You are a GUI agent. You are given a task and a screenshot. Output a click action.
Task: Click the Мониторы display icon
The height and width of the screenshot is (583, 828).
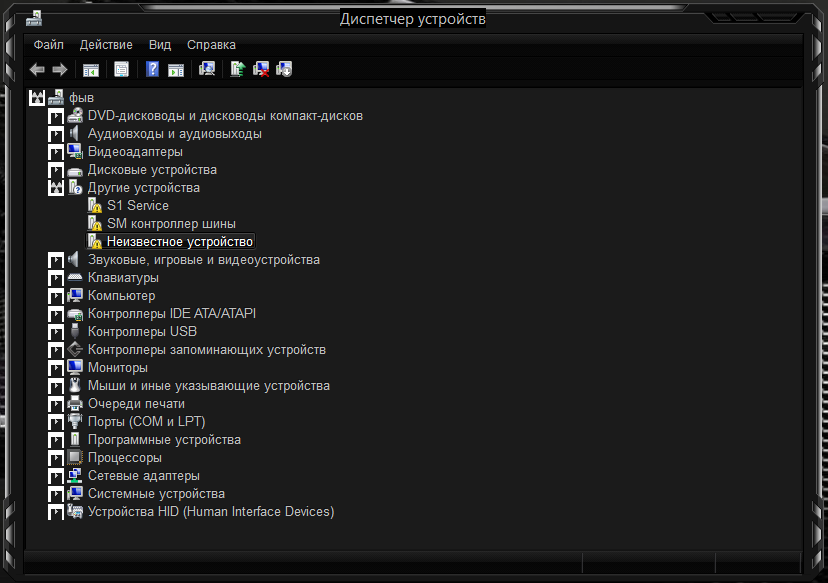(75, 367)
